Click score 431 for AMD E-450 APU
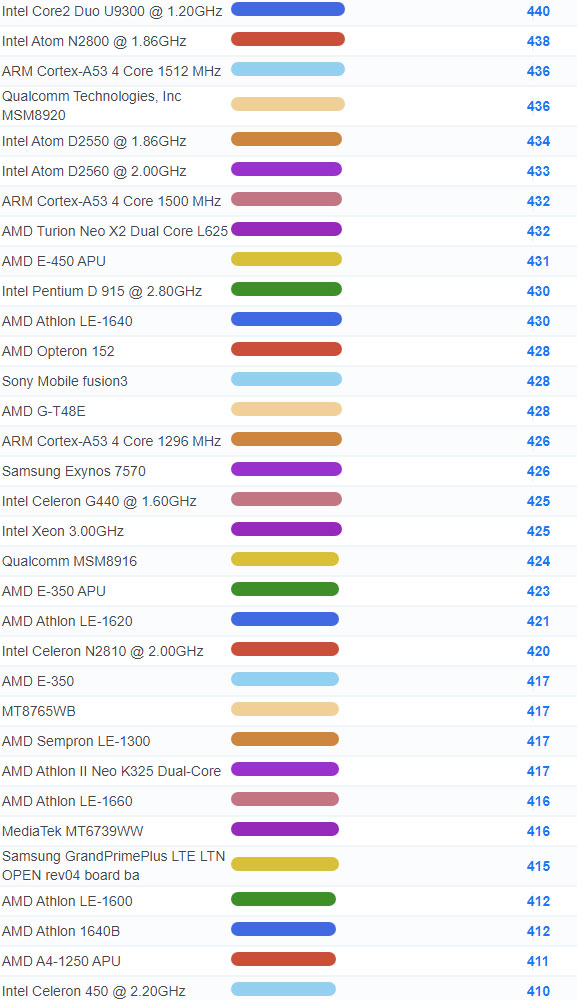This screenshot has width=577, height=1000. pyautogui.click(x=538, y=261)
